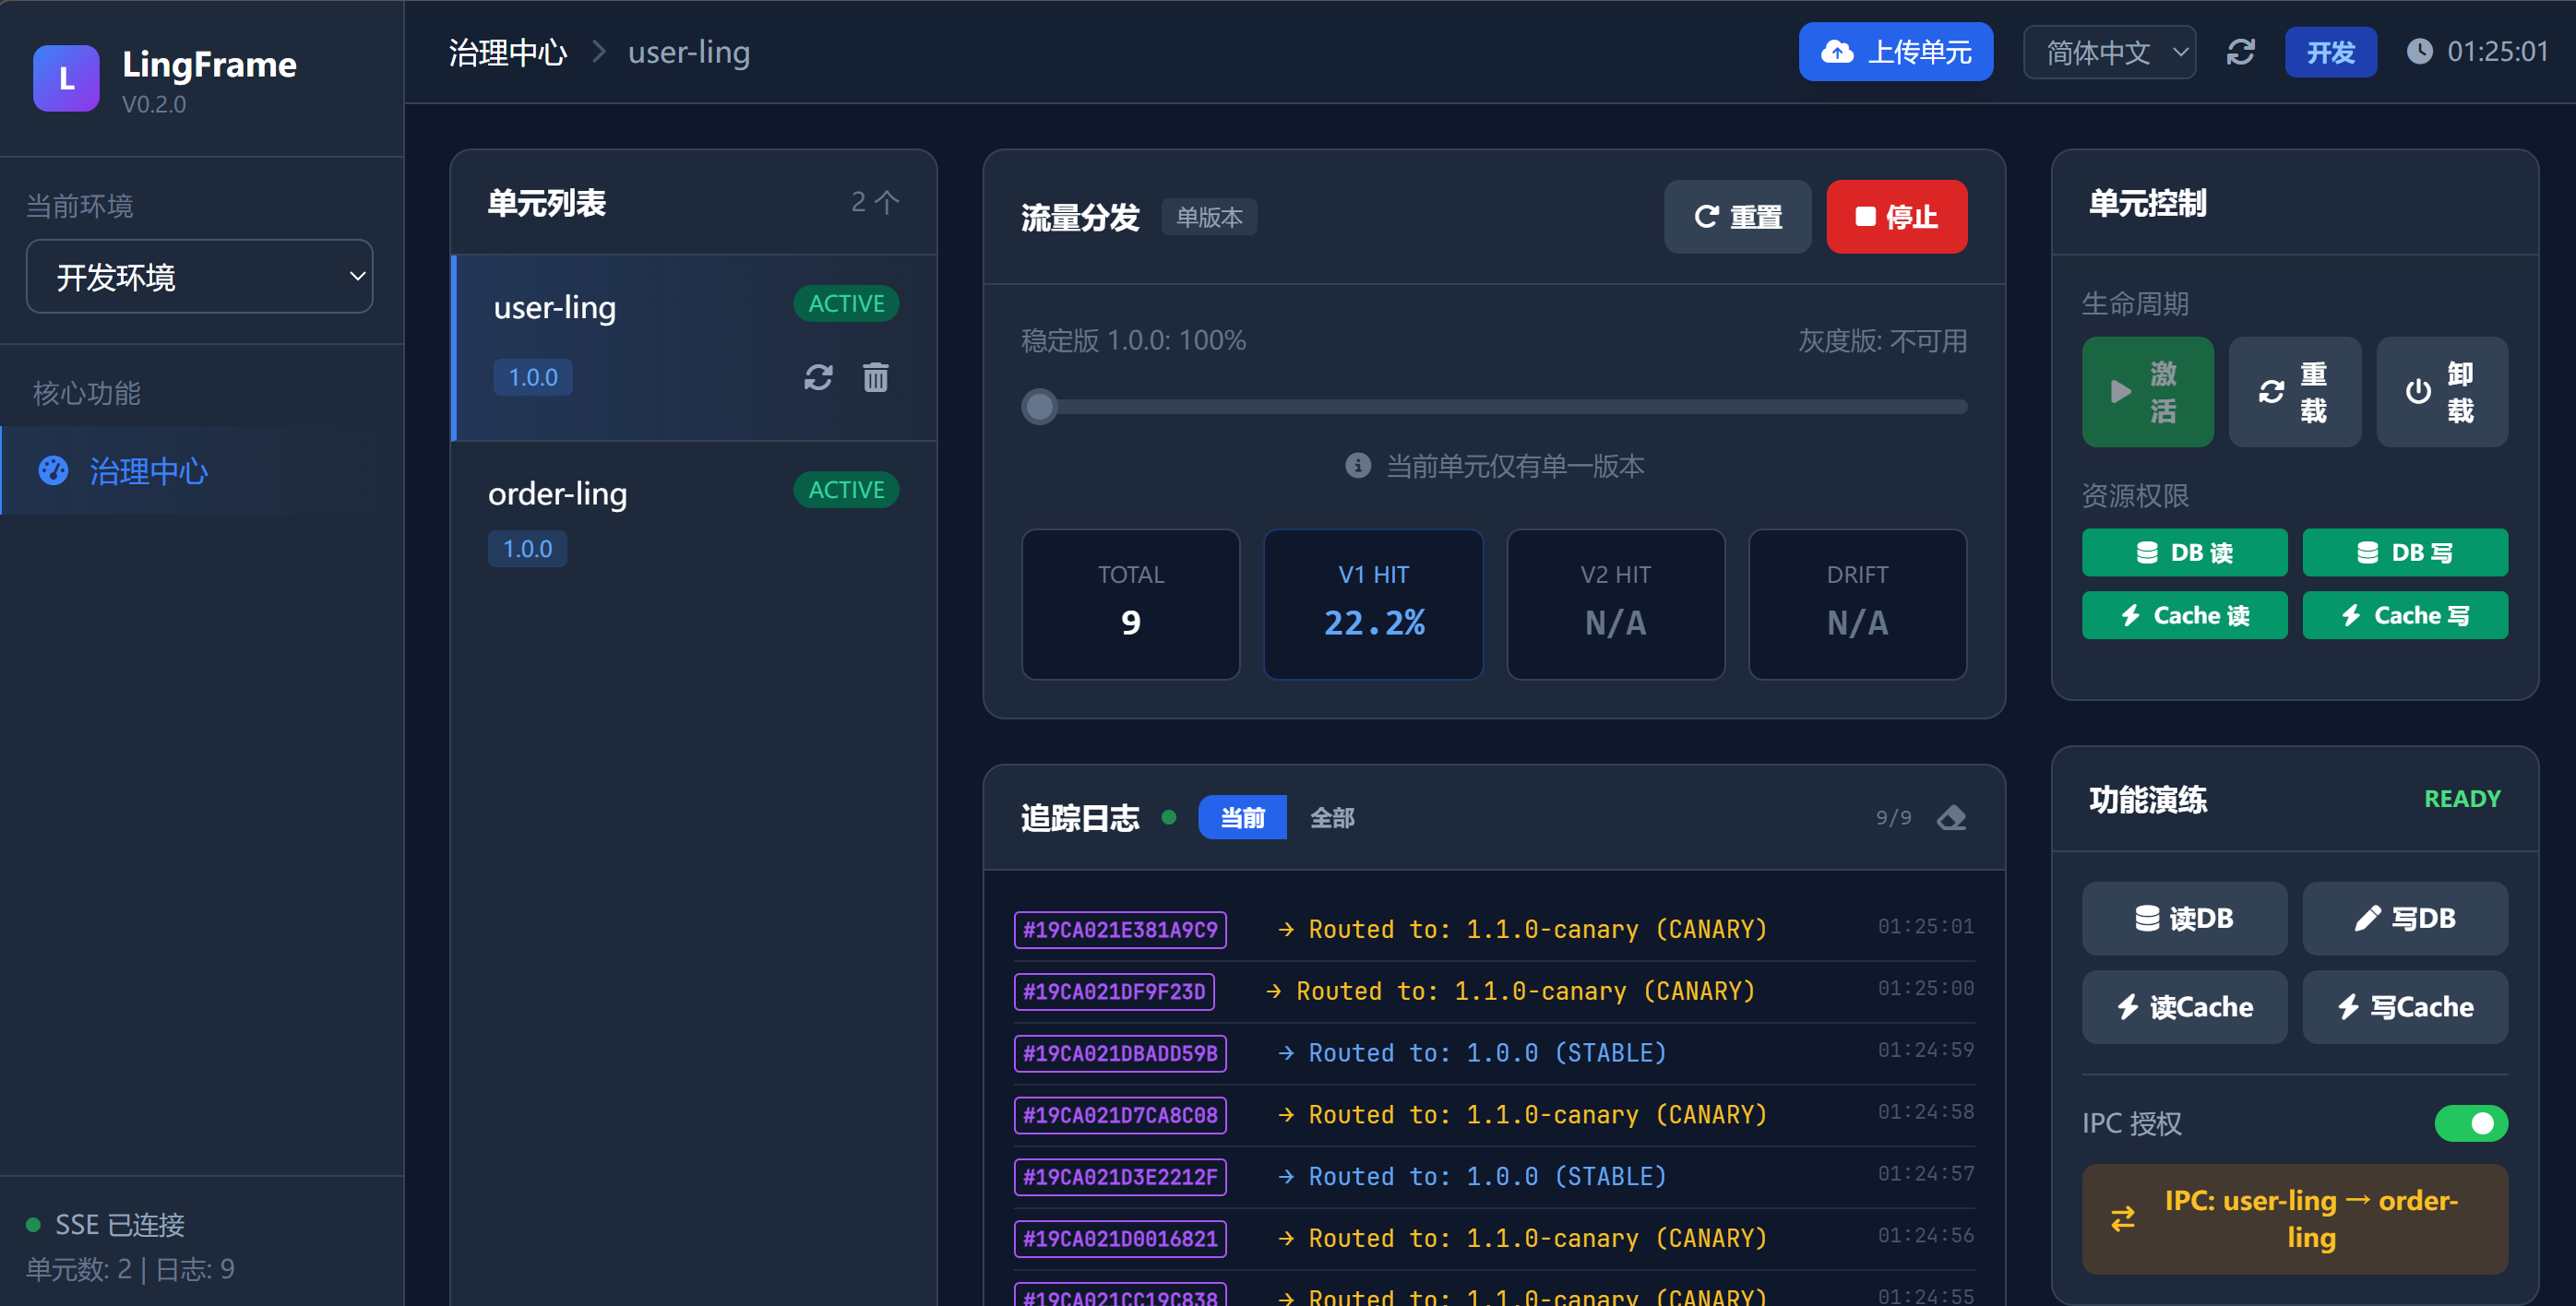Click trace ID #19CA021DF9F23D
The width and height of the screenshot is (2576, 1306).
(x=1114, y=991)
